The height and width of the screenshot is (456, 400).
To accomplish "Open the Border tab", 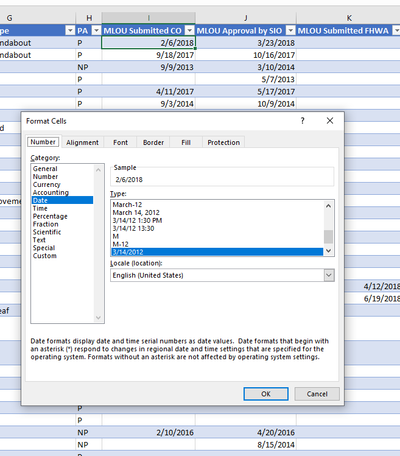I will click(153, 142).
